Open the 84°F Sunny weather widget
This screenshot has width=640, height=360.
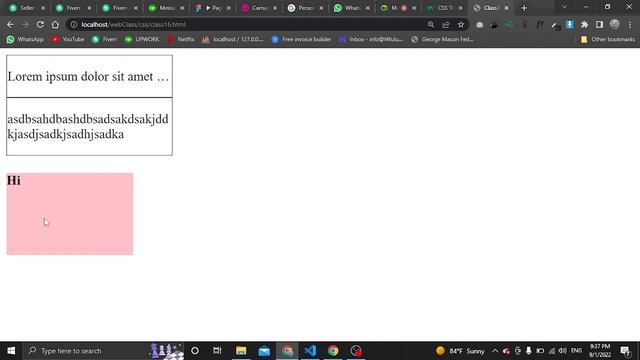point(460,351)
